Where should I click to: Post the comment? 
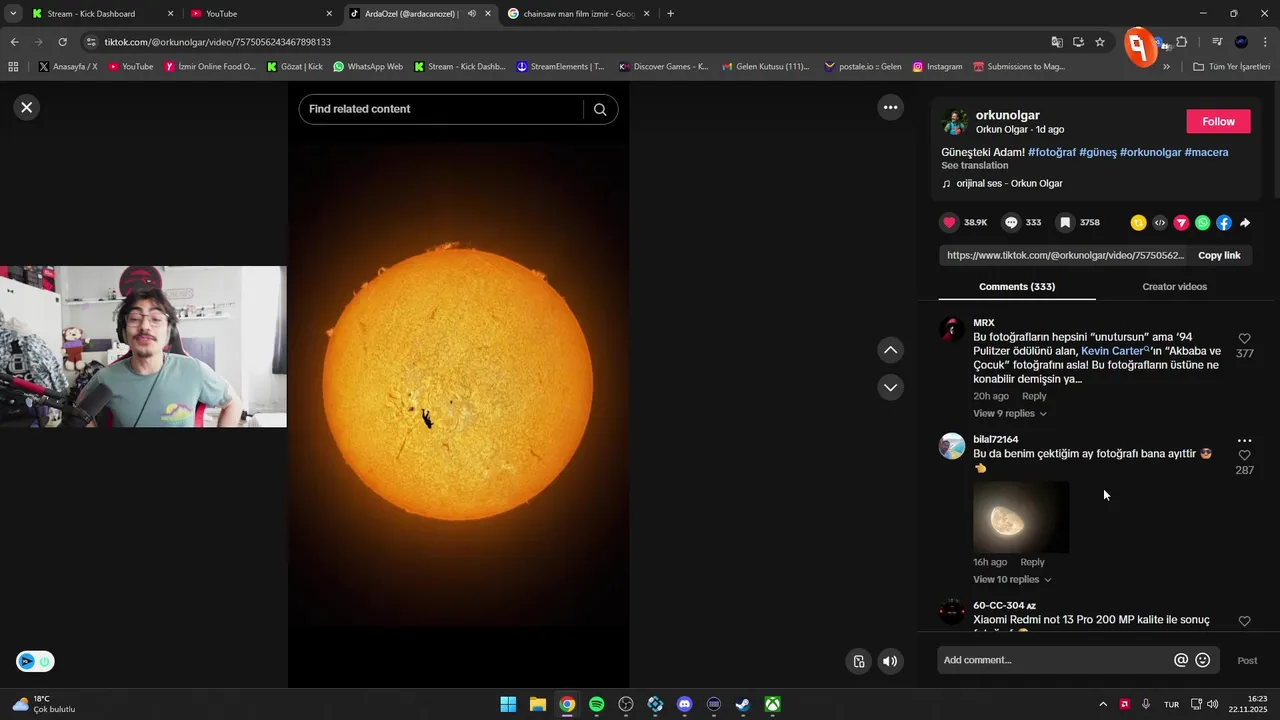[x=1247, y=661]
